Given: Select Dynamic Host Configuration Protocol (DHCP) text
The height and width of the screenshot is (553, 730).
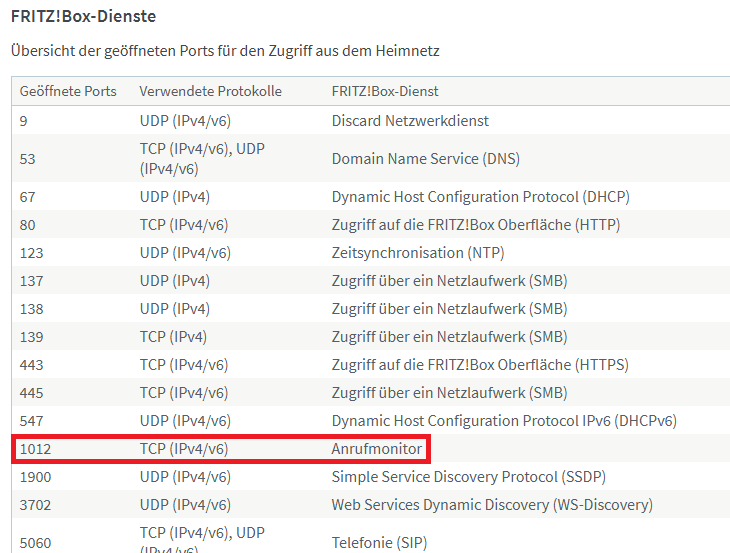Looking at the screenshot, I should coord(480,197).
